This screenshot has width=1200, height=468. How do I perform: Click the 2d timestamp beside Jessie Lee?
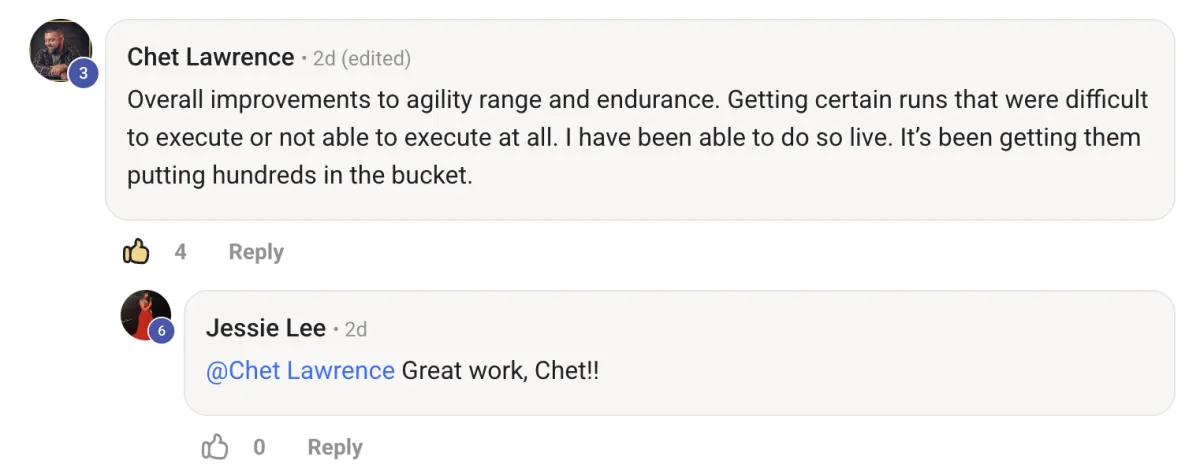coord(356,329)
